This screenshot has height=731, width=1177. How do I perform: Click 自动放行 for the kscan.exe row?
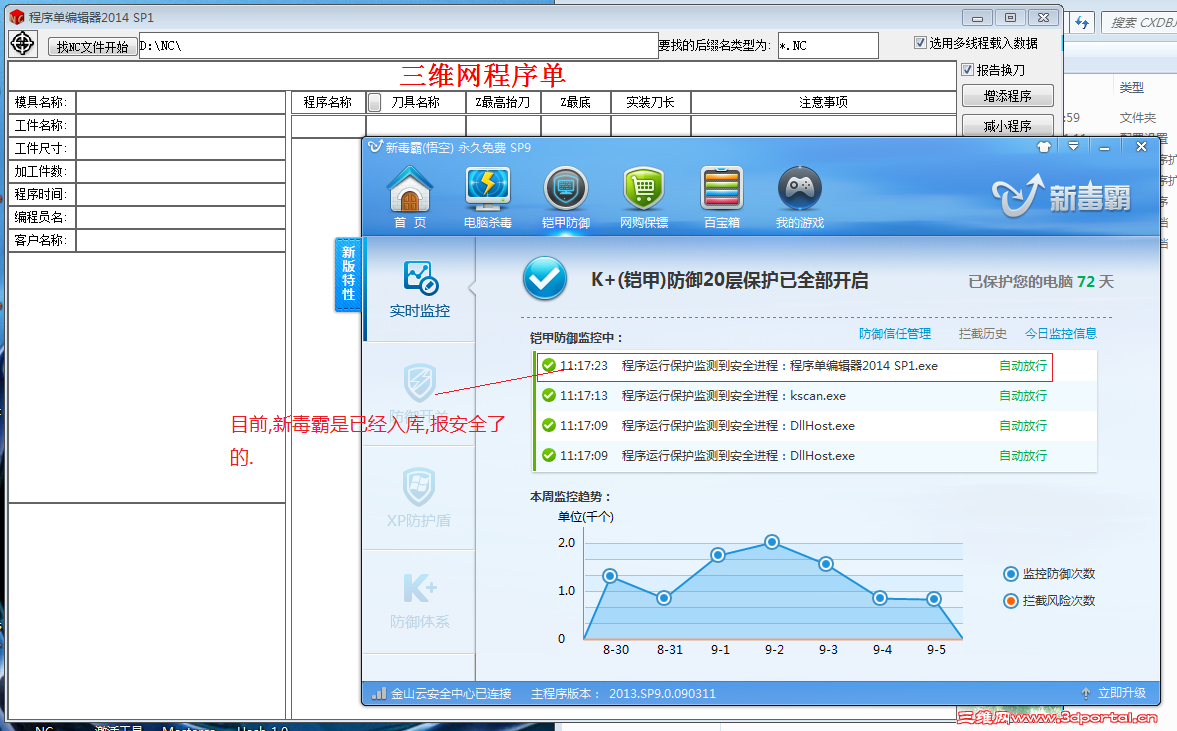pos(1022,396)
